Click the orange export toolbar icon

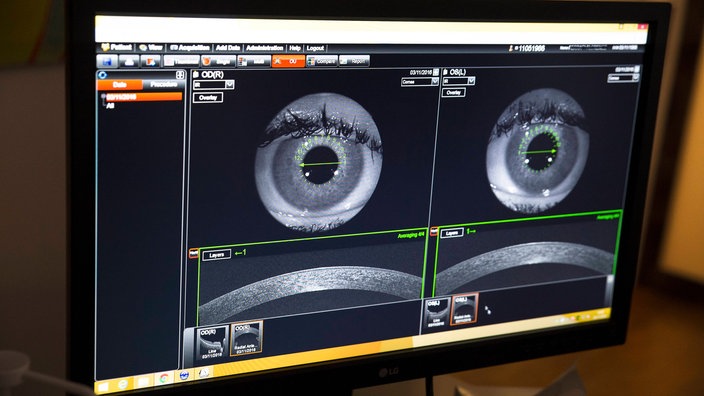pyautogui.click(x=151, y=61)
